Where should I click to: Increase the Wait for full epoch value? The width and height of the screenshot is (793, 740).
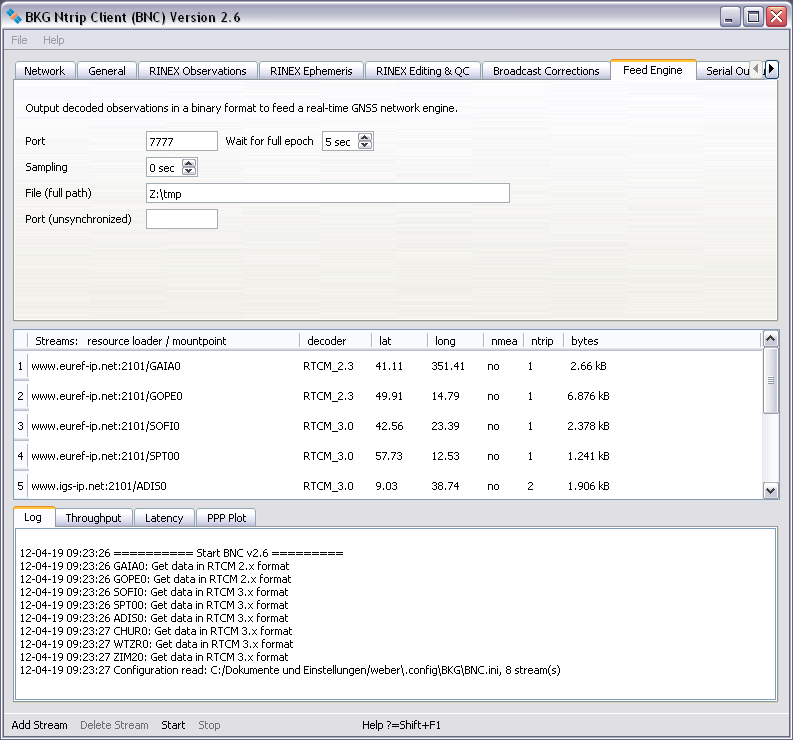tap(365, 138)
